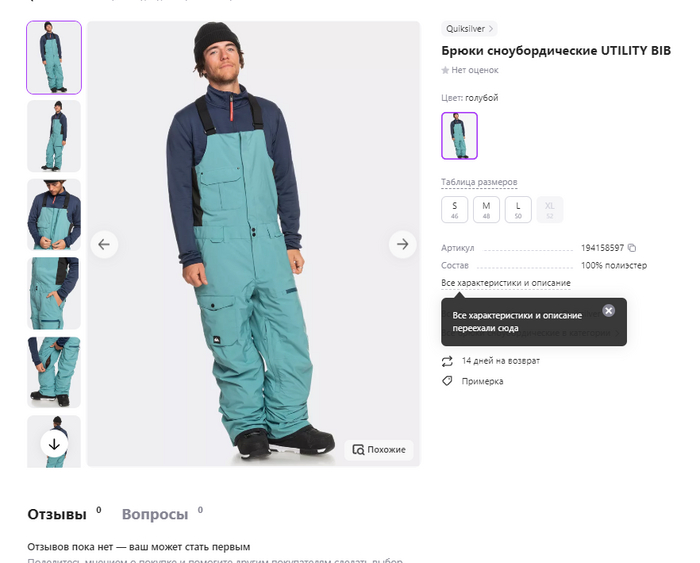Select size S (46)

point(455,209)
